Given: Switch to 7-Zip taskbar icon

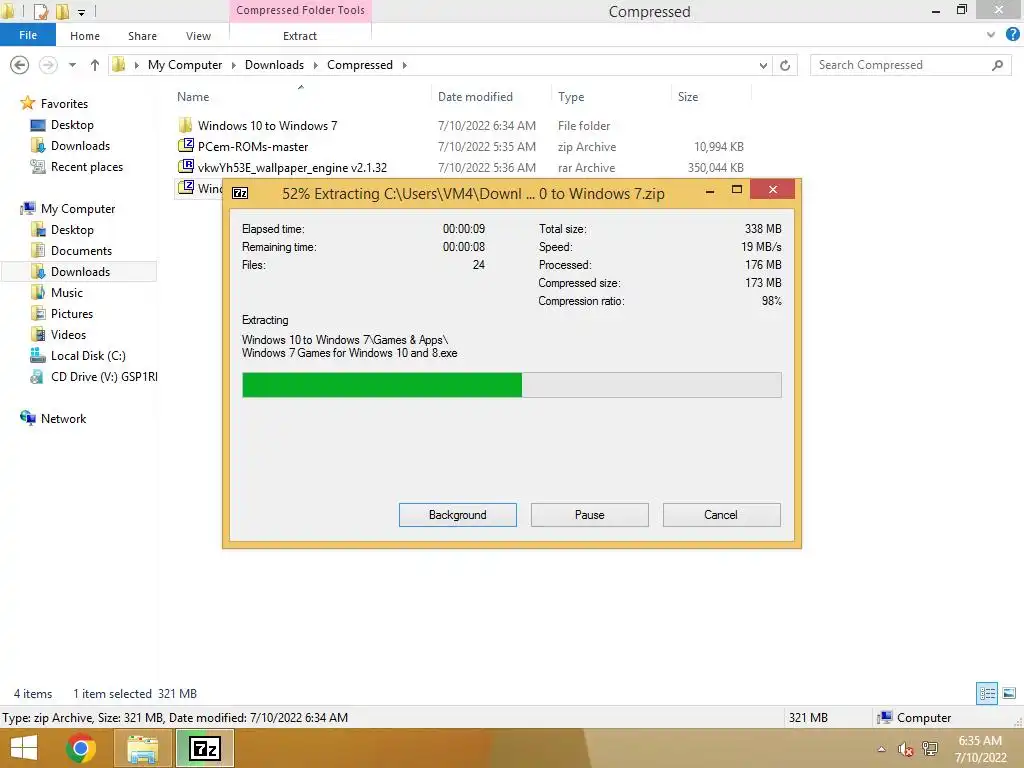Looking at the screenshot, I should click(205, 748).
